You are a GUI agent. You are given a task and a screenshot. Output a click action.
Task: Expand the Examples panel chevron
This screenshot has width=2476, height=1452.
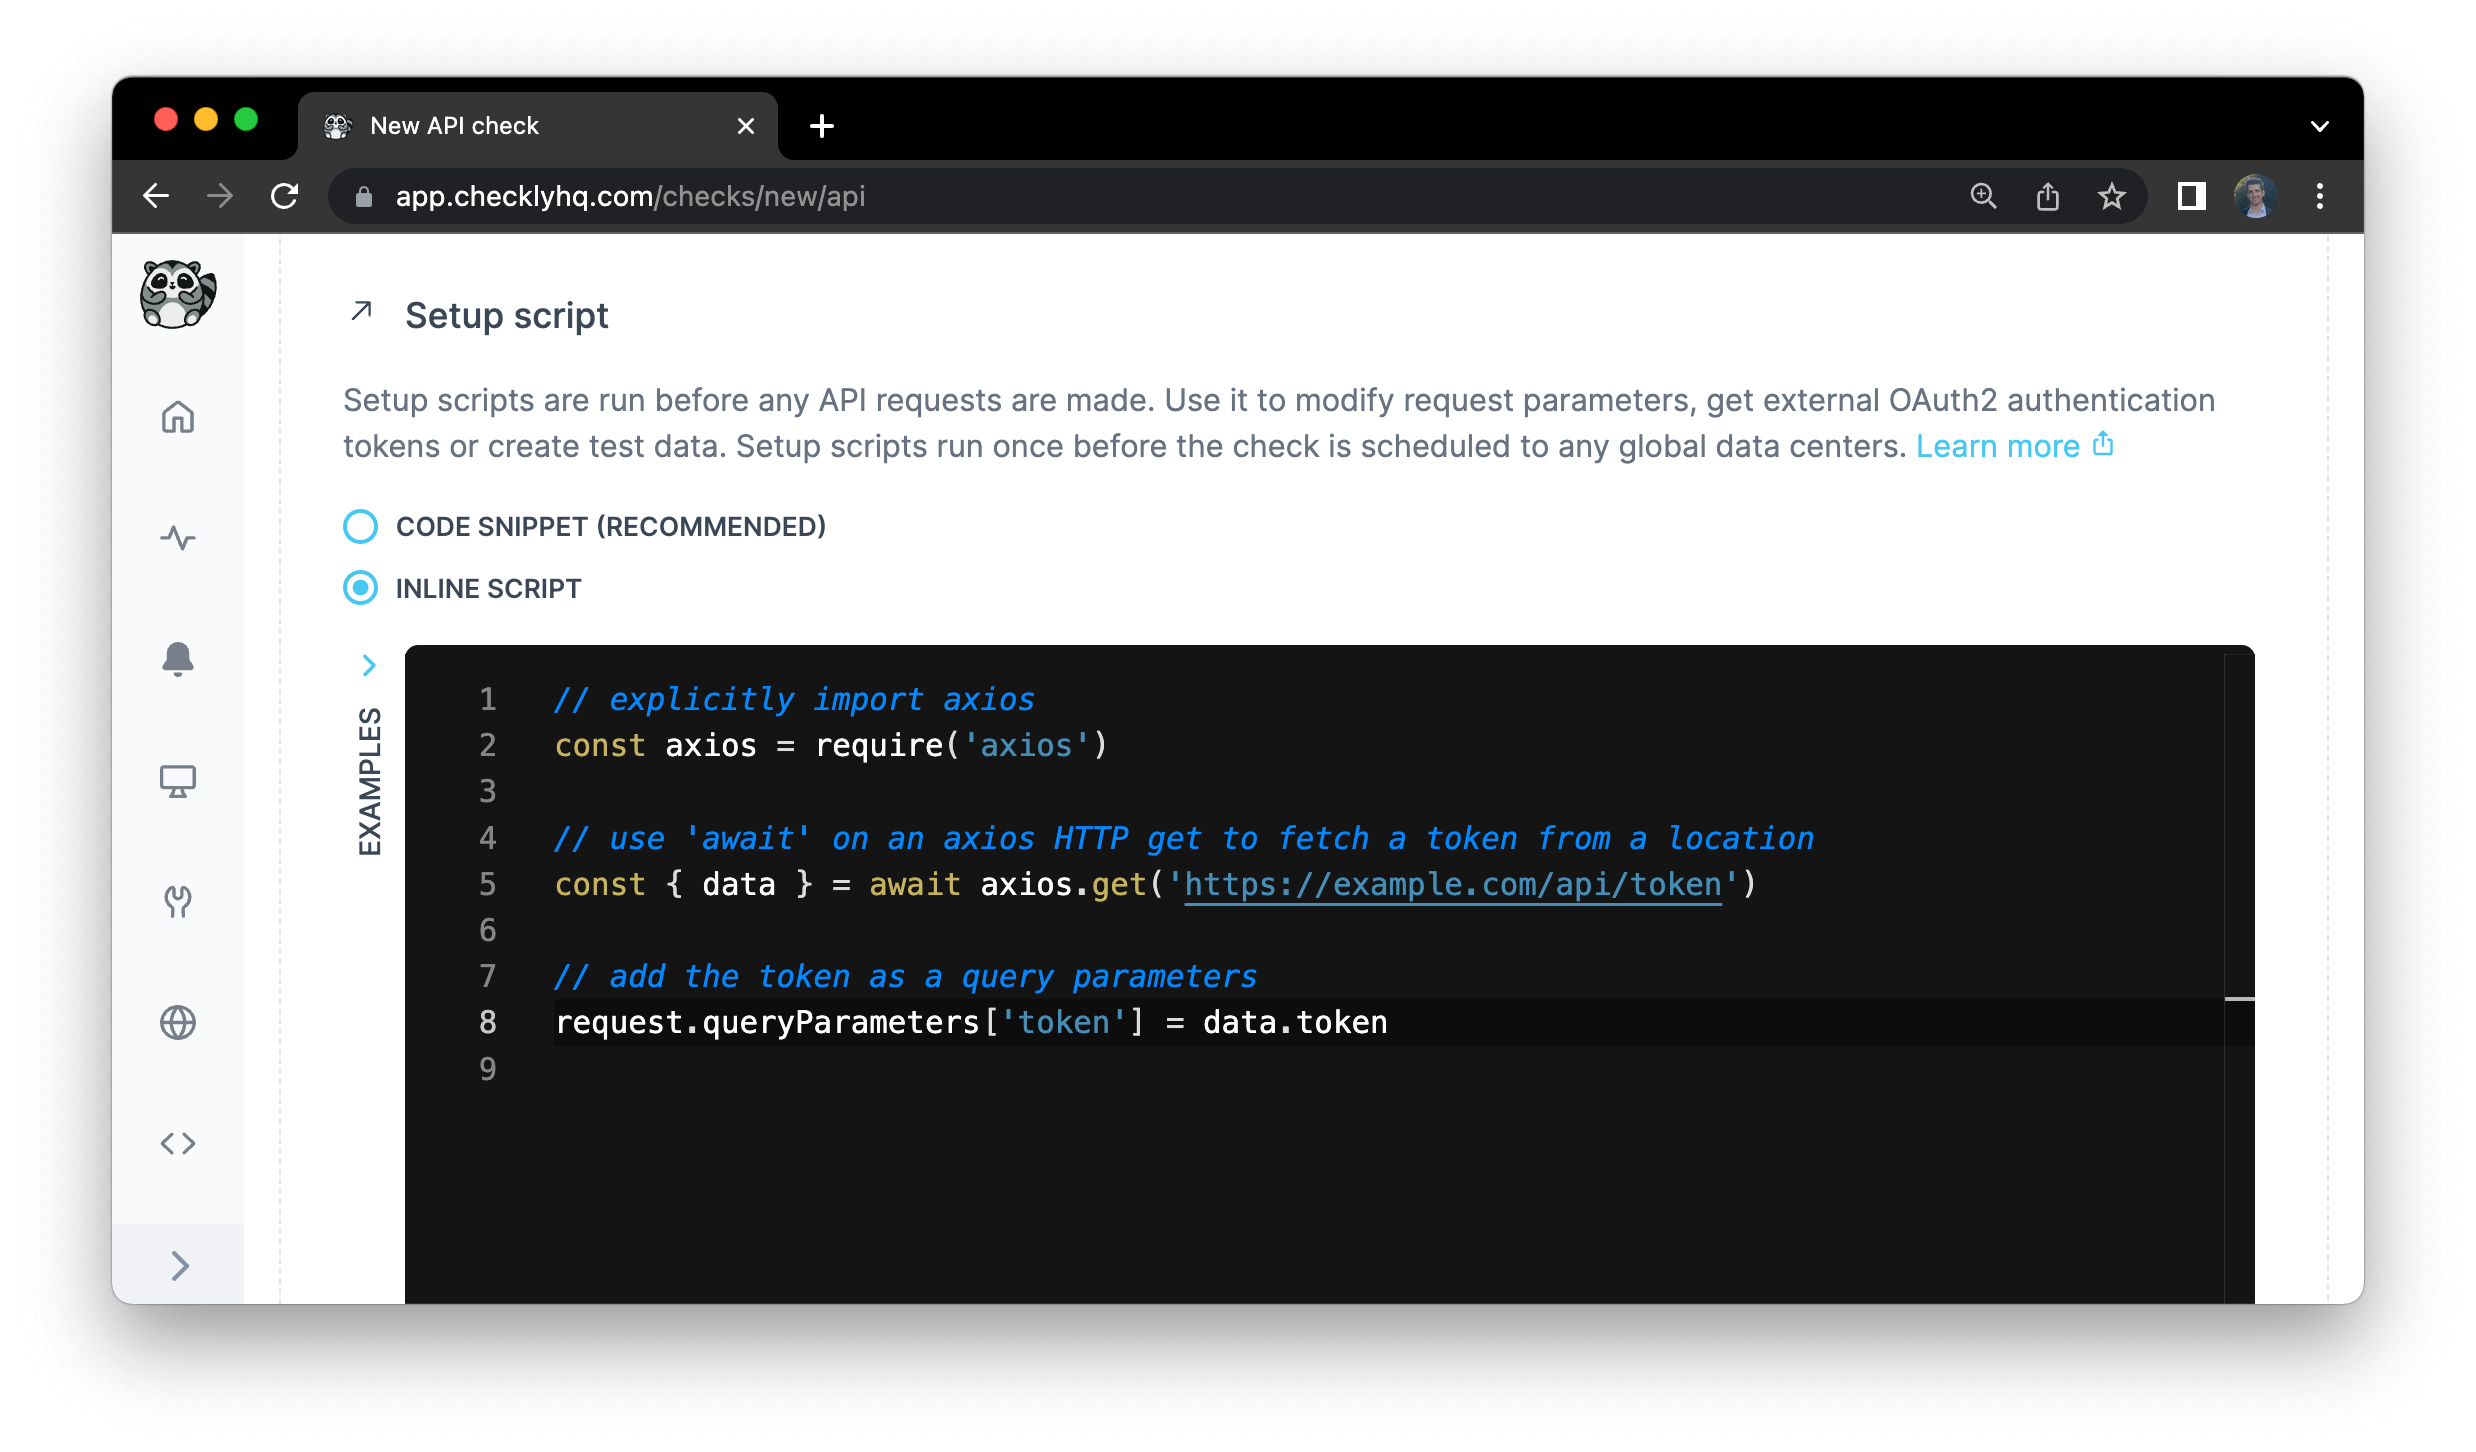click(x=370, y=665)
